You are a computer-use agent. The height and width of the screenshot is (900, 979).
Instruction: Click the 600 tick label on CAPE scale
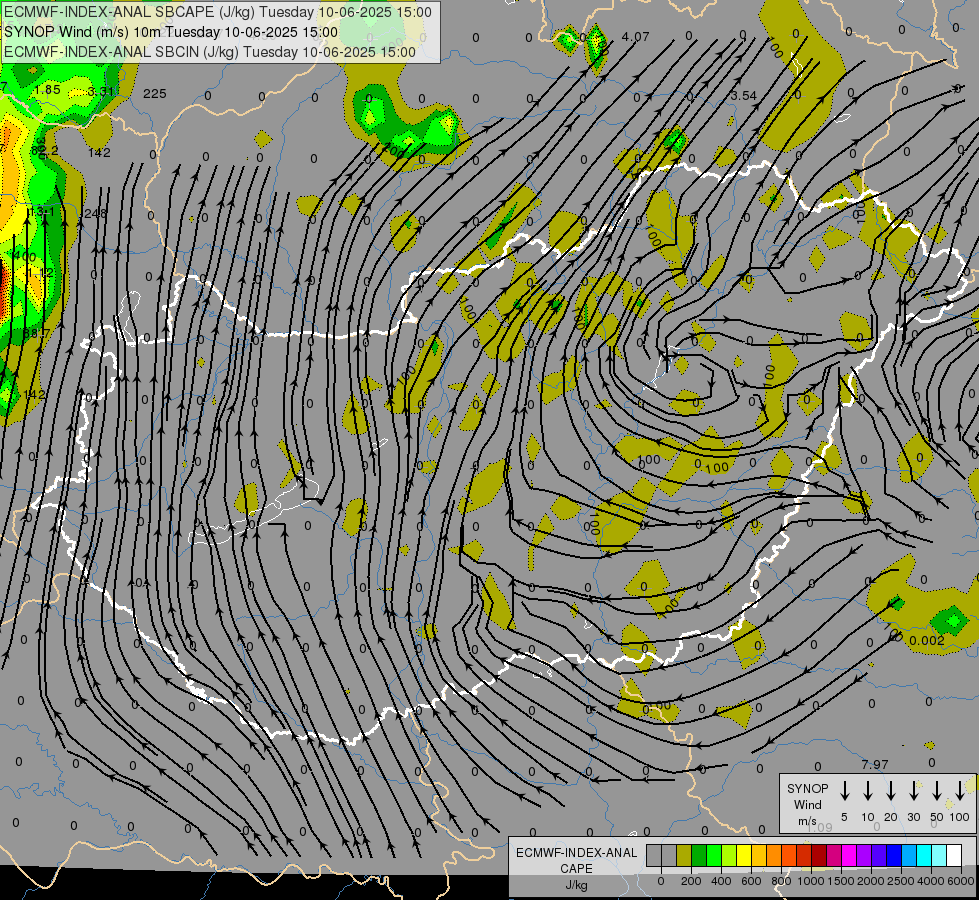click(x=751, y=881)
